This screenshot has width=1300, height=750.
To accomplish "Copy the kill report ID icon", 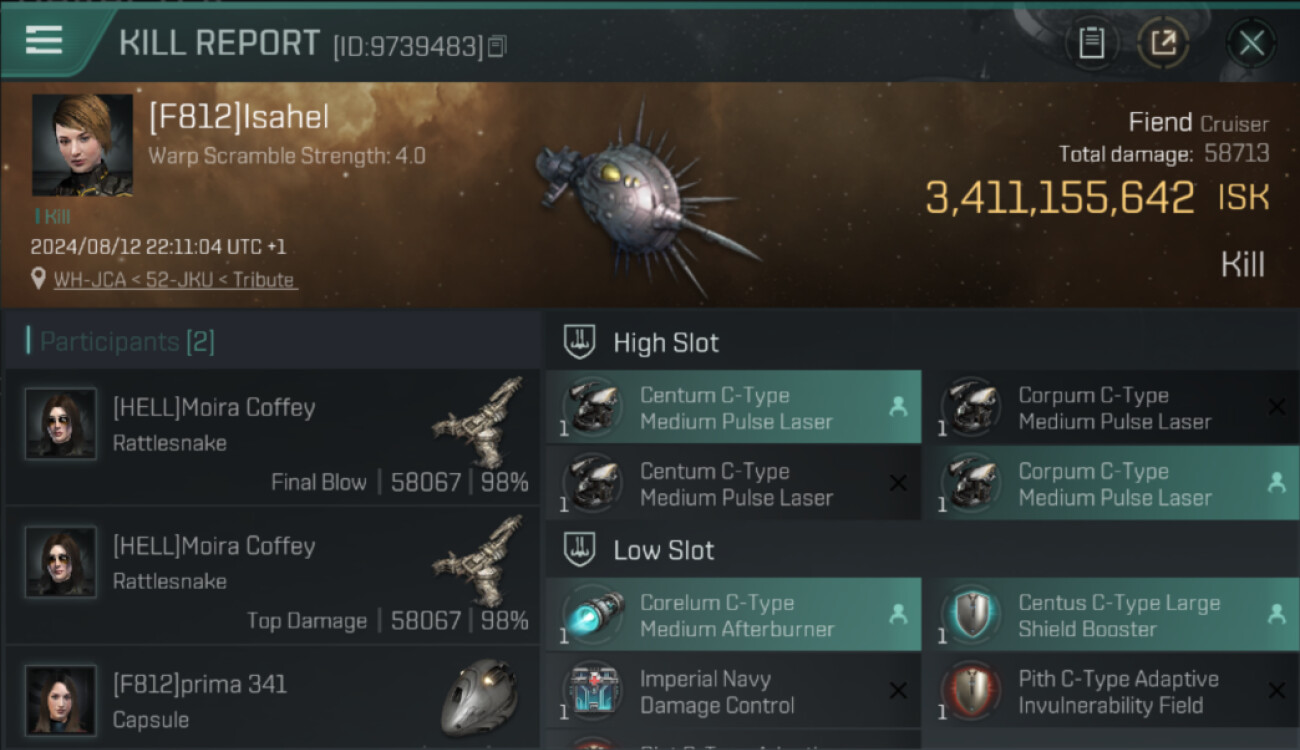I will [x=497, y=46].
